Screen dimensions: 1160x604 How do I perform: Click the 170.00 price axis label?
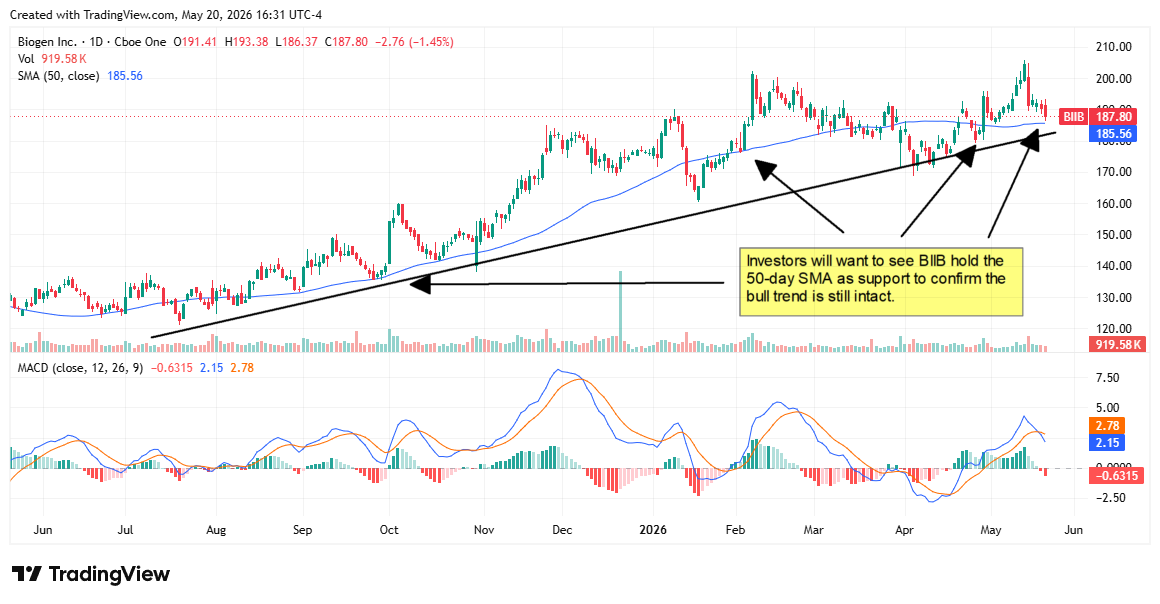point(1113,172)
